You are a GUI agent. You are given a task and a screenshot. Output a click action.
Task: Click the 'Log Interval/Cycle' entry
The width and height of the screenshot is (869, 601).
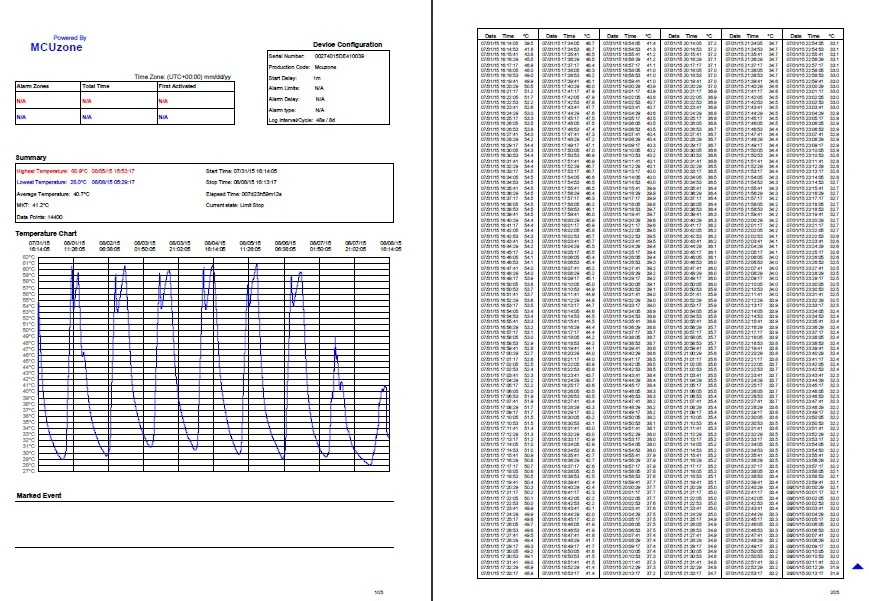[302, 120]
